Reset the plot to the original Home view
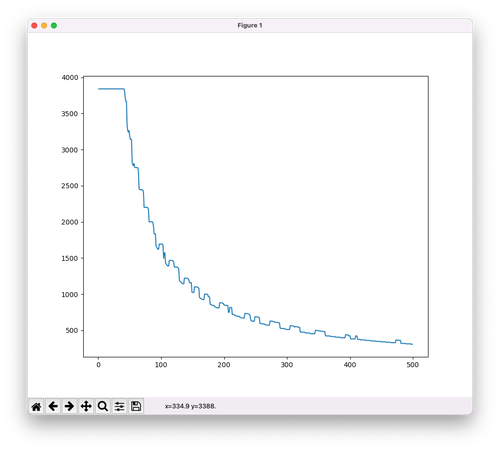Image resolution: width=500 pixels, height=451 pixels. click(x=36, y=406)
